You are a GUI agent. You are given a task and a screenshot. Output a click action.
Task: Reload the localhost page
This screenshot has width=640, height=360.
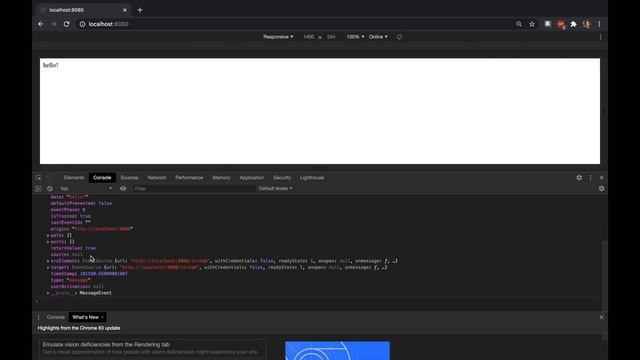pos(67,24)
